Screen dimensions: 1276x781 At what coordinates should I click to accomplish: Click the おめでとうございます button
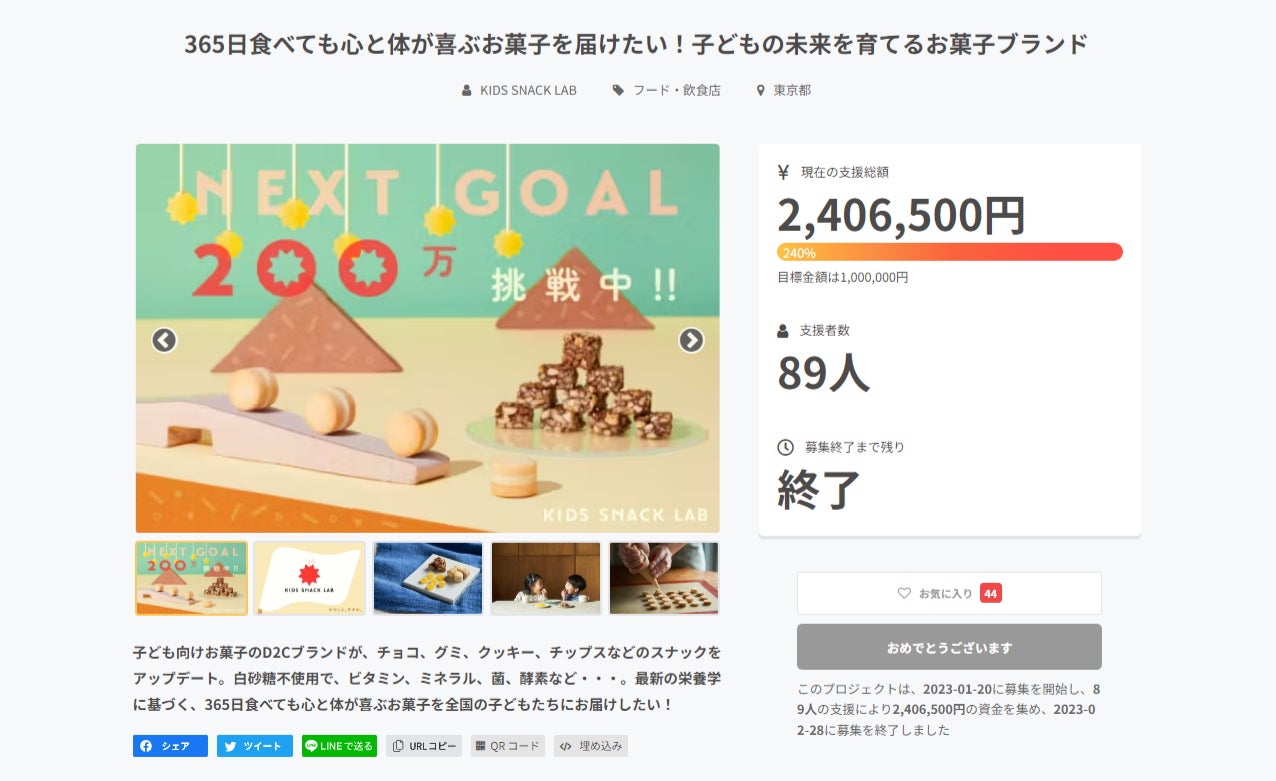[x=949, y=647]
